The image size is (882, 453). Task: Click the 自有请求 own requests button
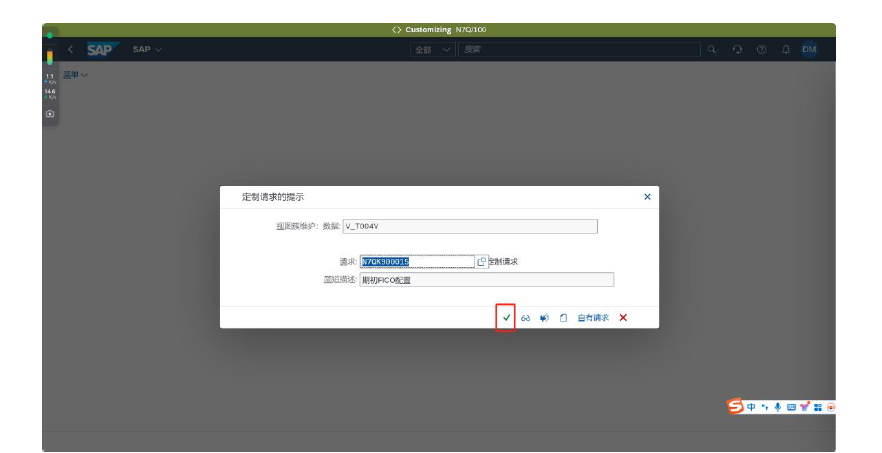[593, 318]
